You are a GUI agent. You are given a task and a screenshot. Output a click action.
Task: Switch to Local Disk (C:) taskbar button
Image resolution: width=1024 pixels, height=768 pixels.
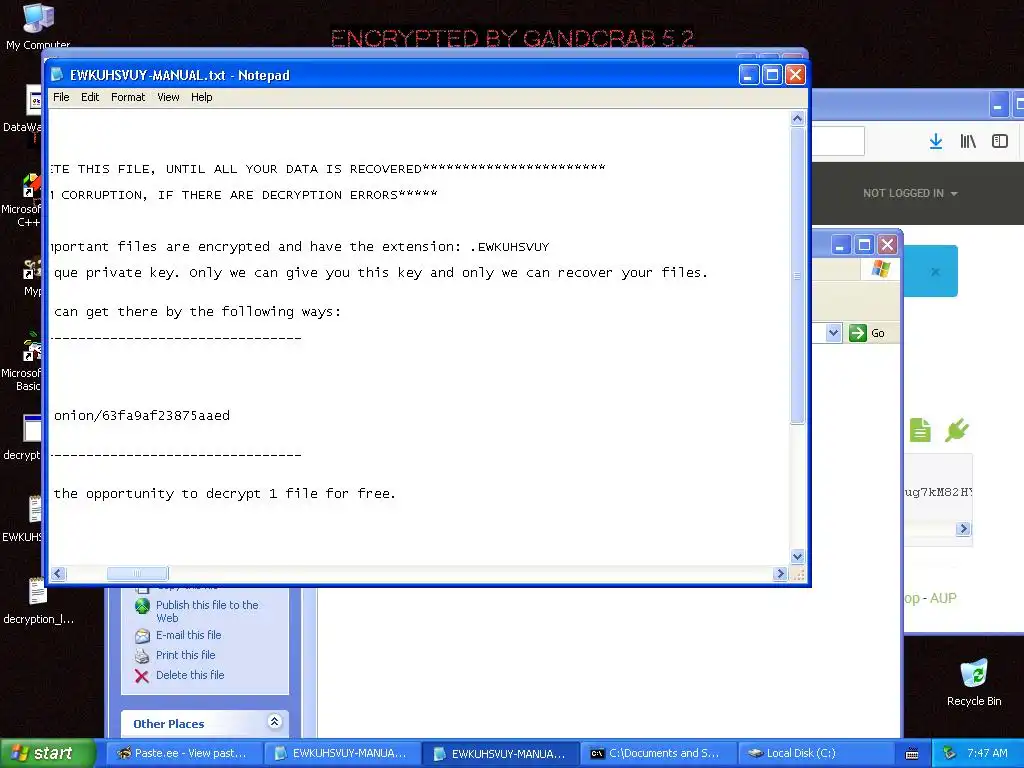click(816, 753)
